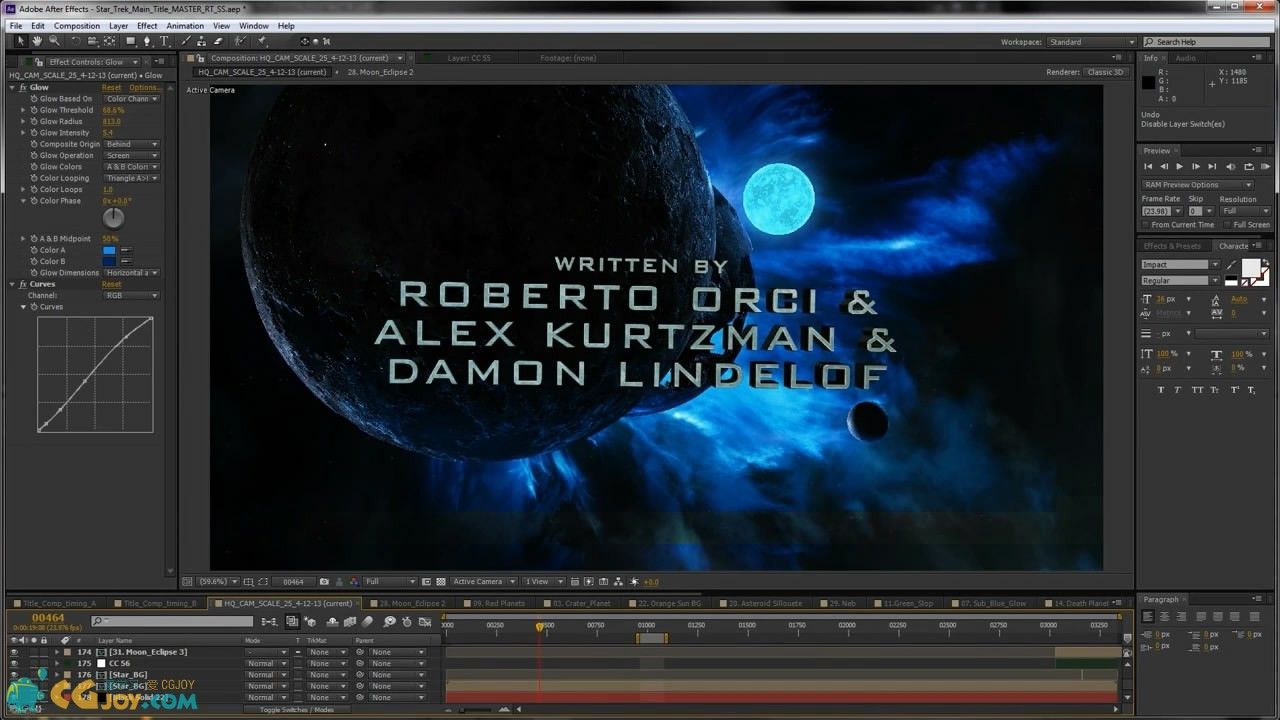Viewport: 1280px width, 720px height.
Task: Enable motion blur for timeline layers
Action: tap(367, 622)
